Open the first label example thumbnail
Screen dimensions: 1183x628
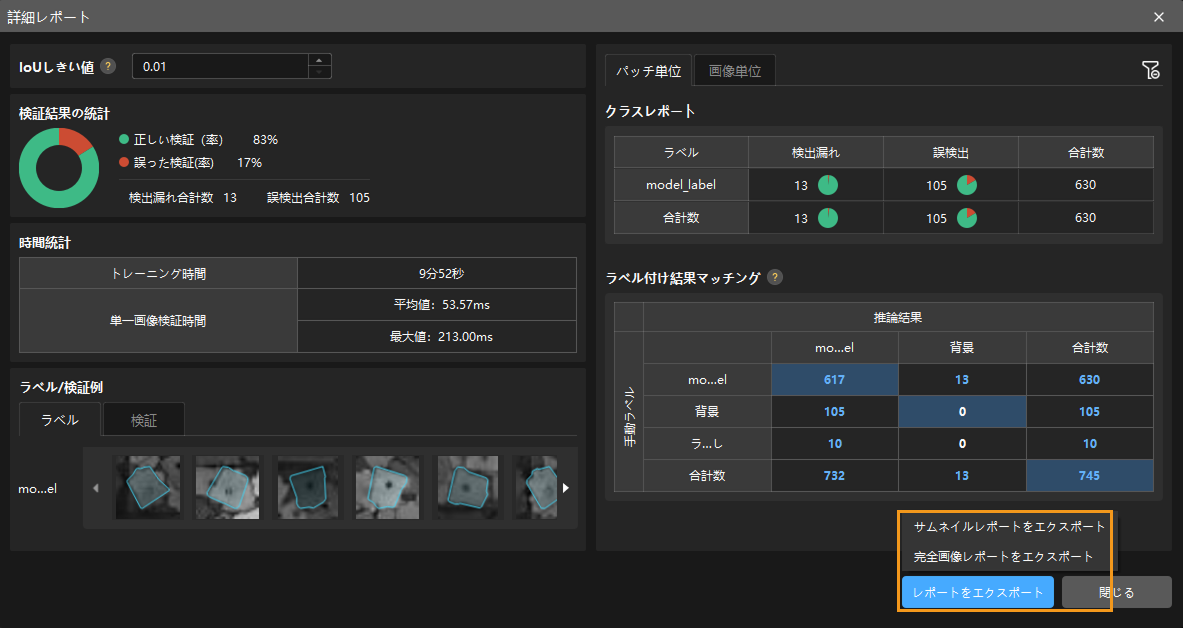click(x=147, y=487)
